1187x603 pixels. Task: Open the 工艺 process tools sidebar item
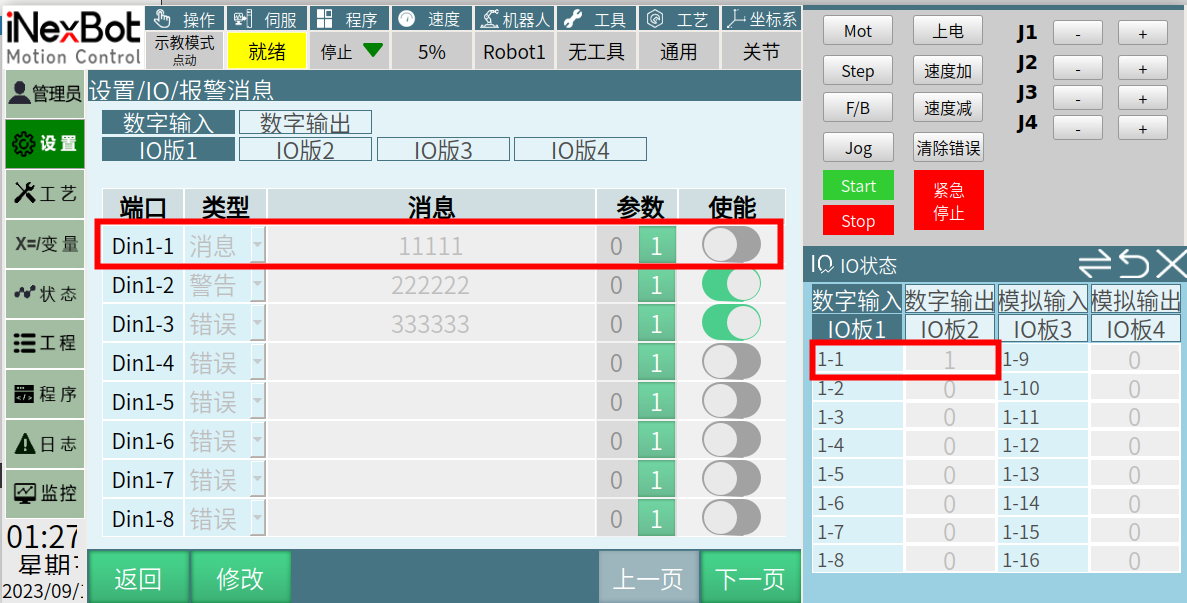45,194
